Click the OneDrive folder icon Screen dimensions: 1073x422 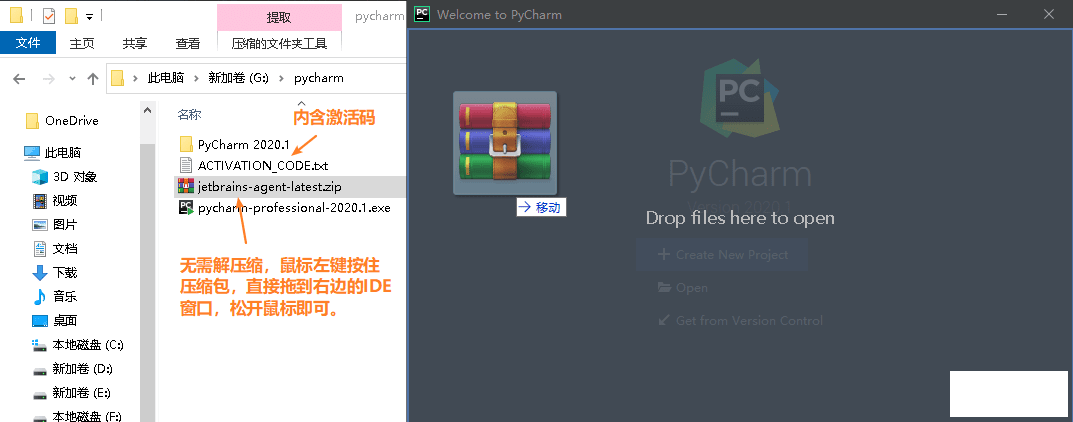point(32,121)
